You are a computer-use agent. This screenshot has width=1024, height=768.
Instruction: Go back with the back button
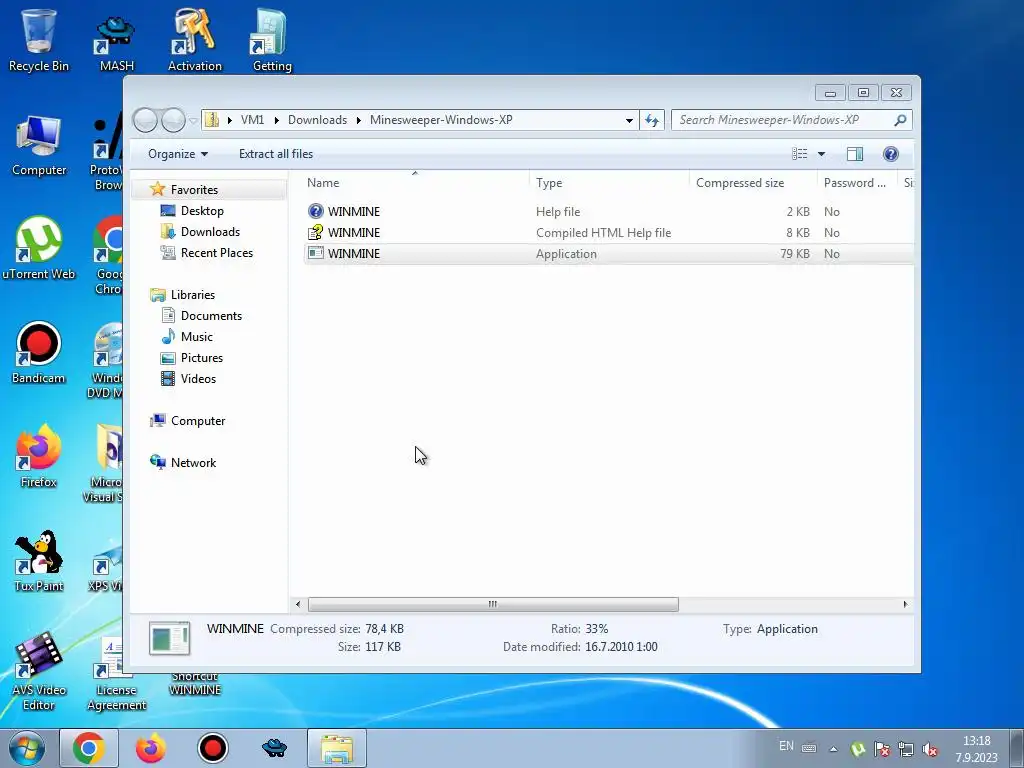click(145, 120)
